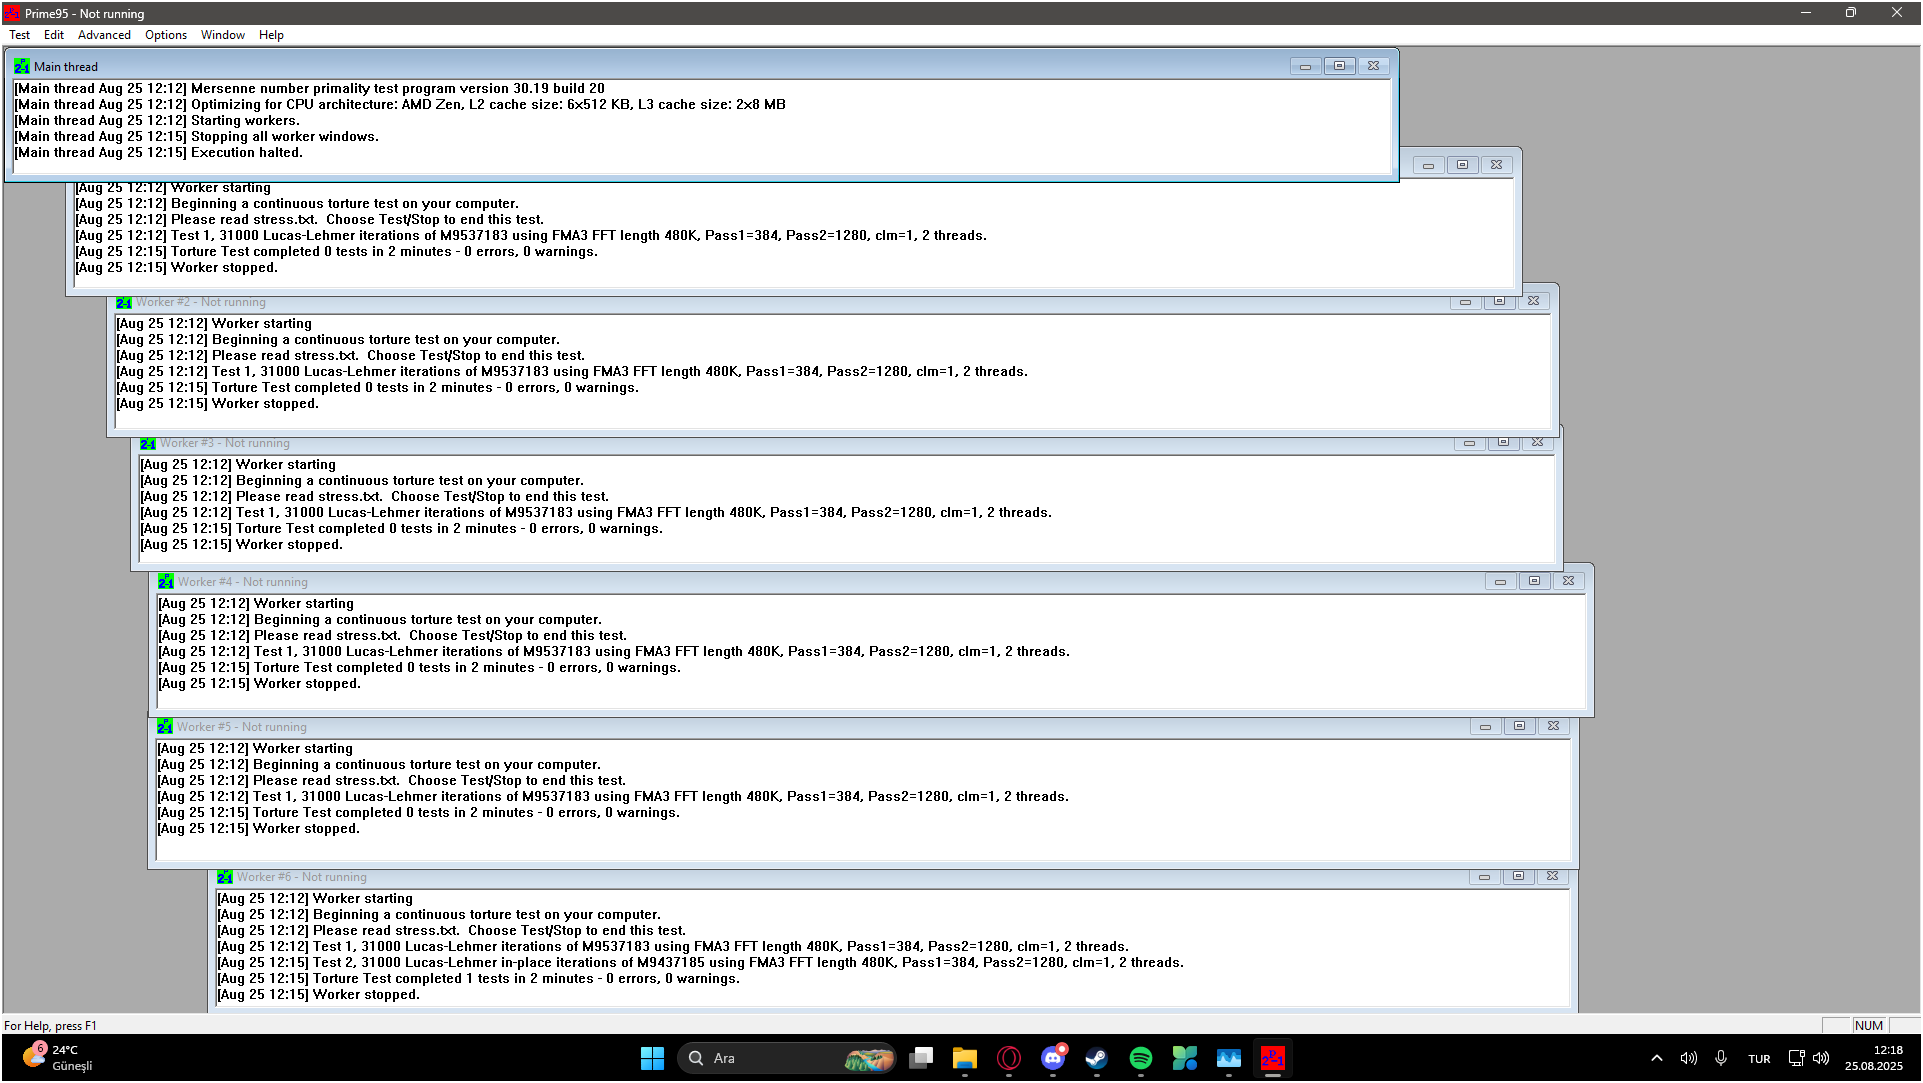
Task: Close the Worker #2 window
Action: 1533,301
